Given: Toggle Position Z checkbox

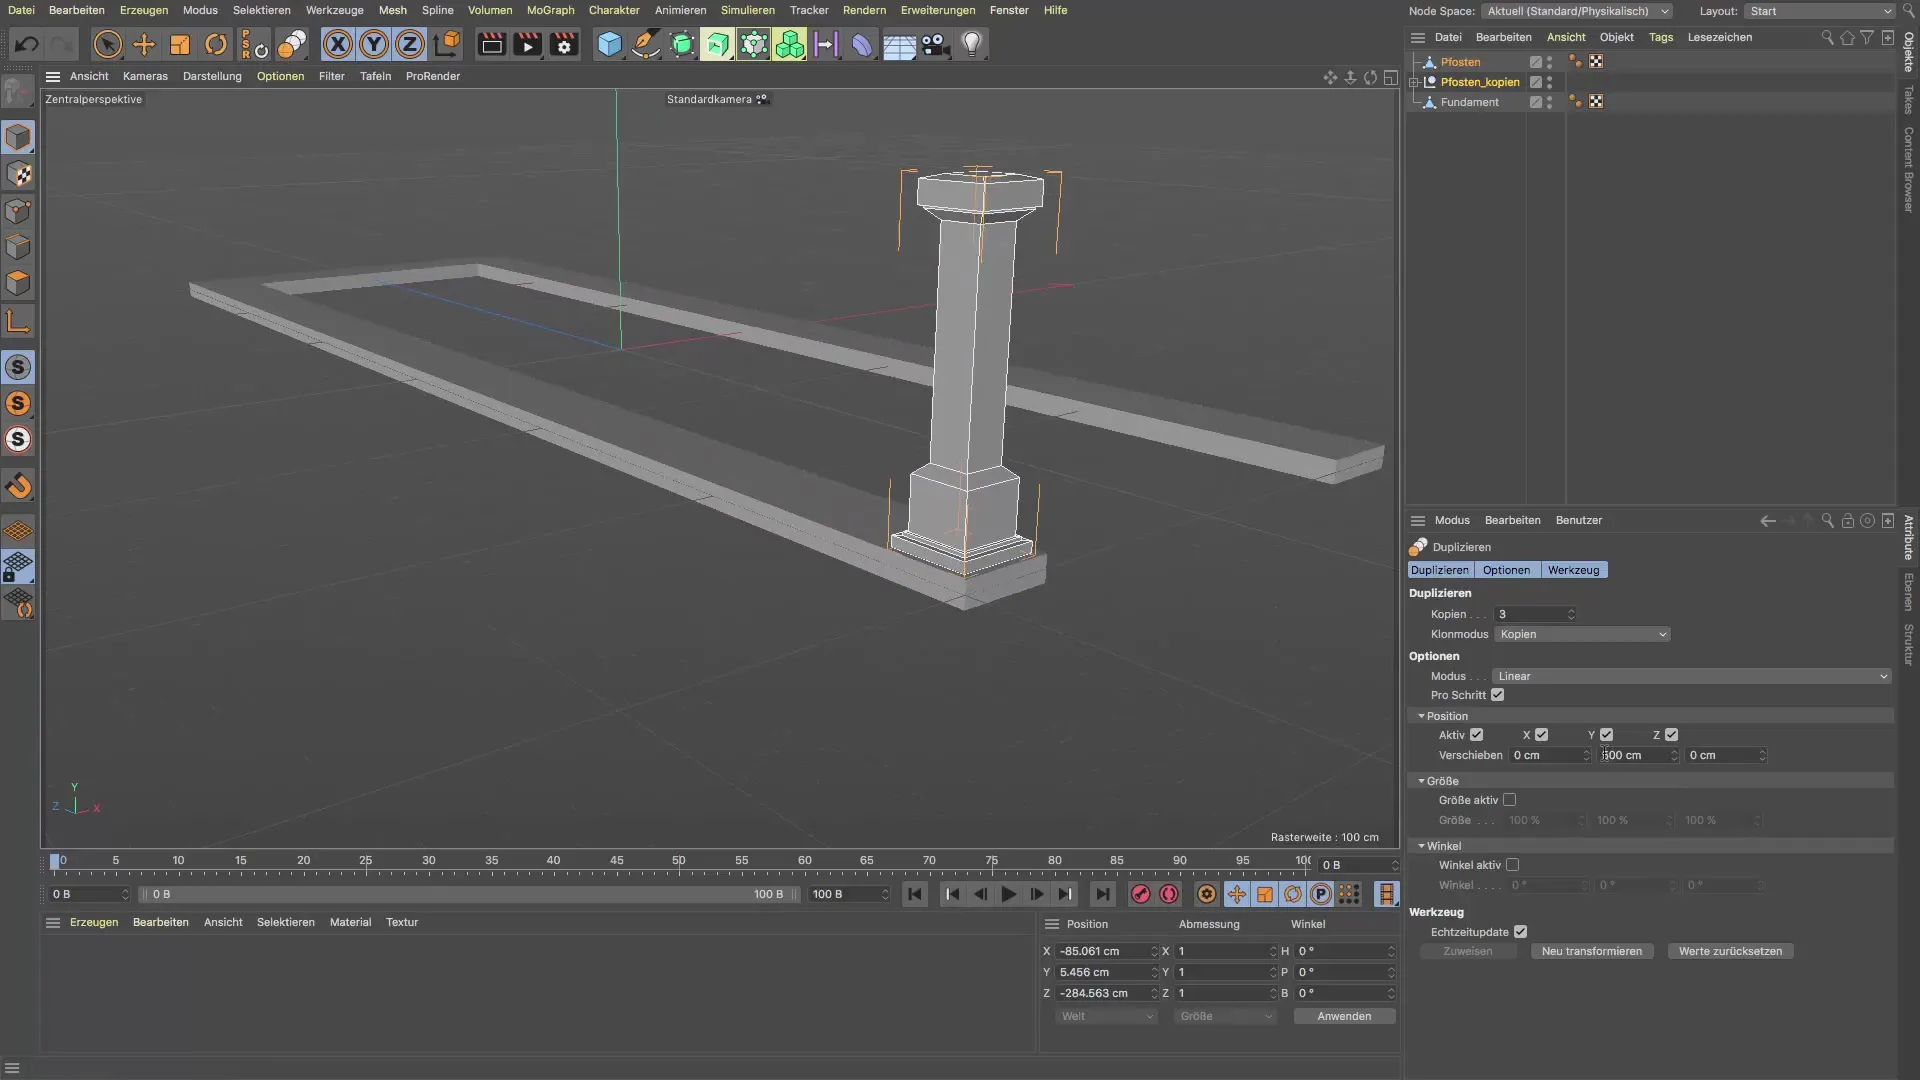Looking at the screenshot, I should 1671,735.
